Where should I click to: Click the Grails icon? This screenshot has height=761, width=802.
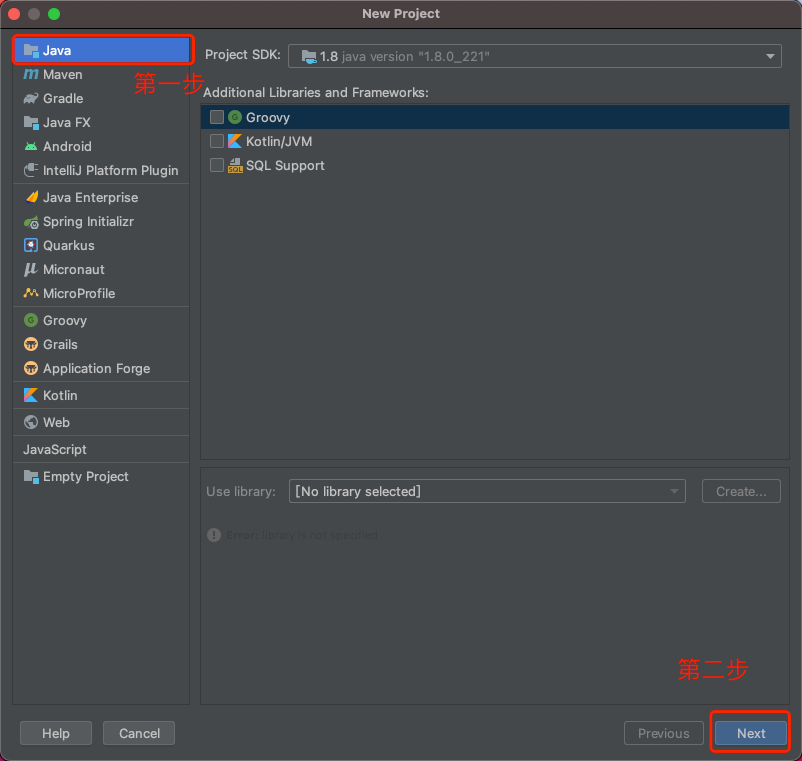[x=31, y=345]
